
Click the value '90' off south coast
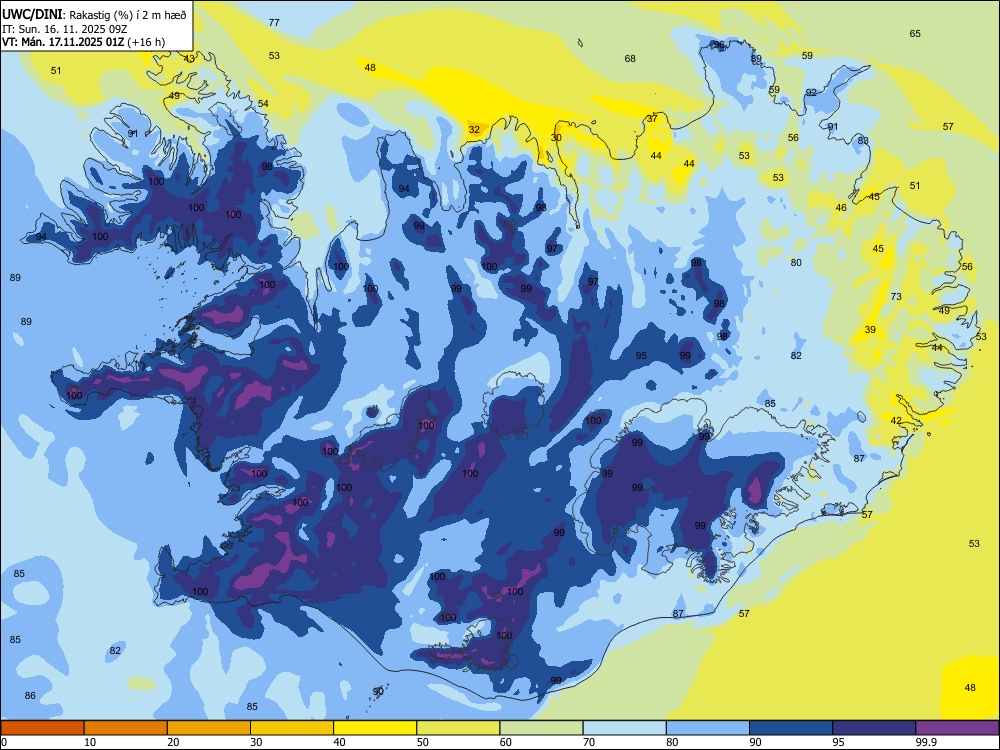click(378, 691)
